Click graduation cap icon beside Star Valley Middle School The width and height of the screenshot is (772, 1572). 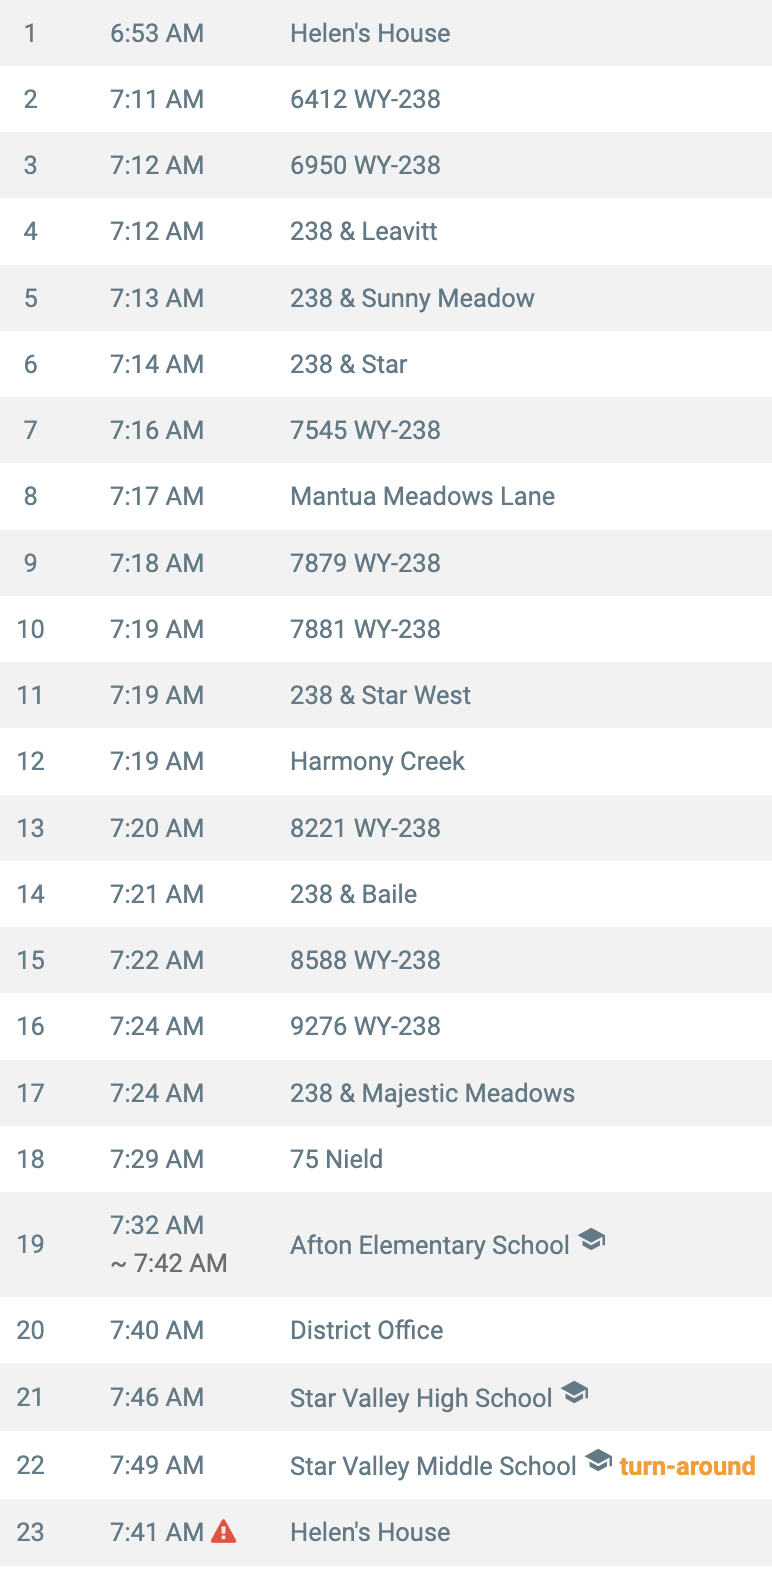pos(598,1461)
